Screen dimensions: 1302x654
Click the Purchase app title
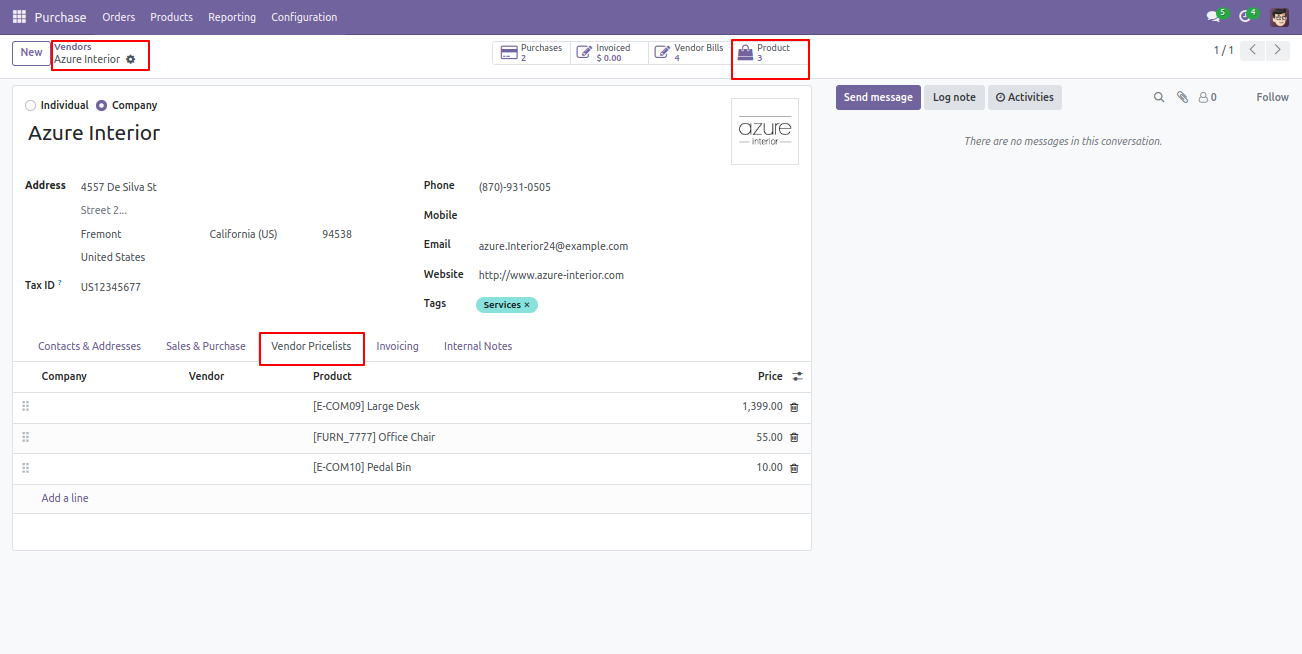60,17
